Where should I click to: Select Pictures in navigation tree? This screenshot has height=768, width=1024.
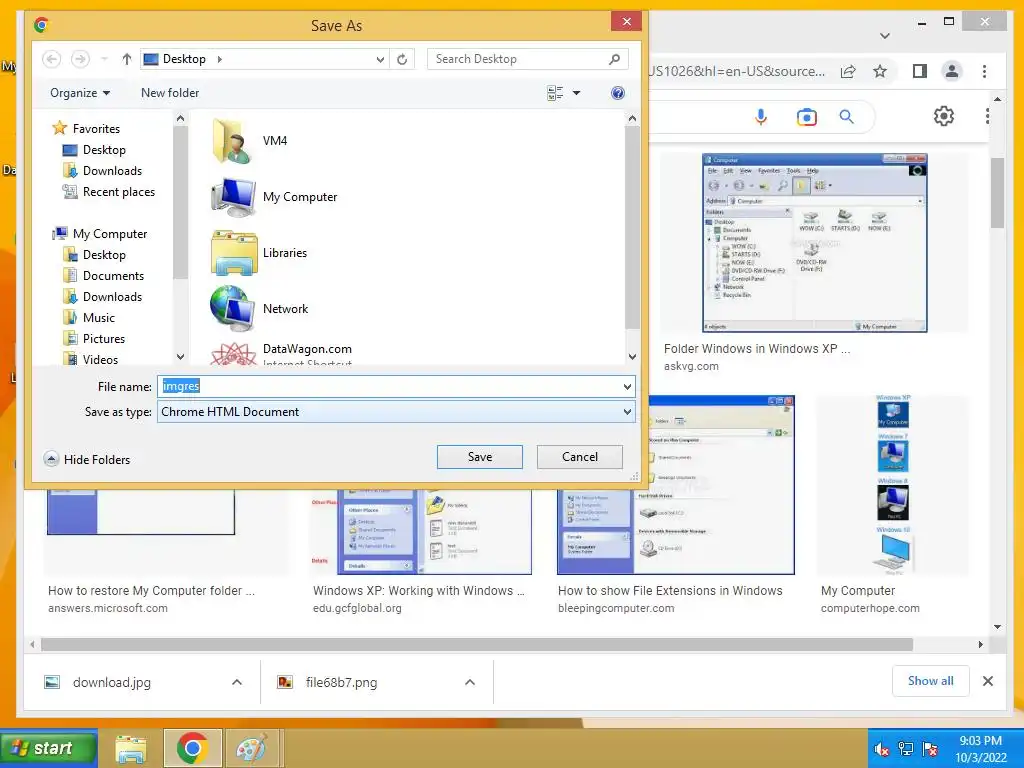[x=93, y=338]
